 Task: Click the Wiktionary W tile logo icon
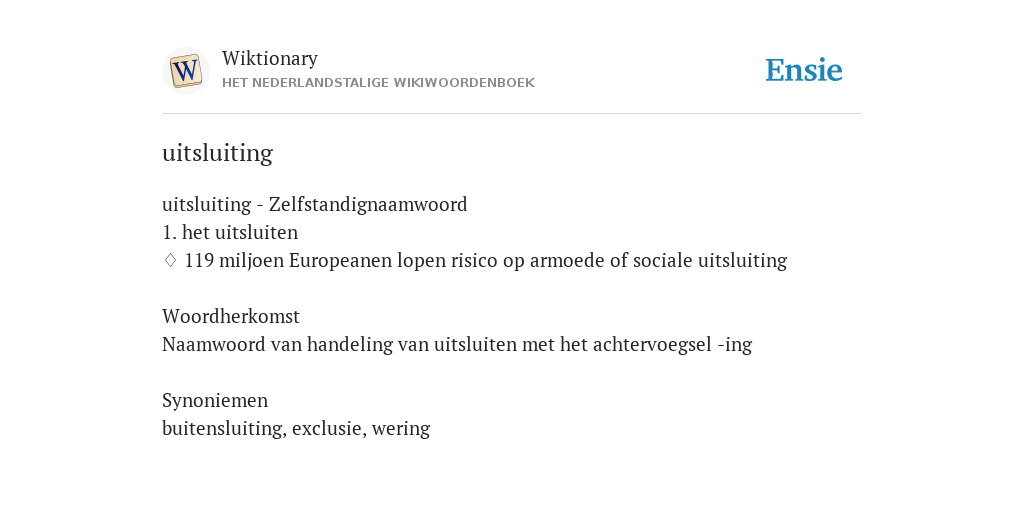tap(186, 71)
